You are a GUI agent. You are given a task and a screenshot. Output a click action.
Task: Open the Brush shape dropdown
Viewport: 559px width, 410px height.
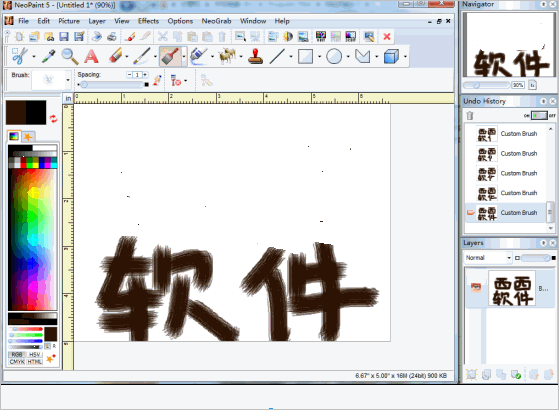point(68,80)
